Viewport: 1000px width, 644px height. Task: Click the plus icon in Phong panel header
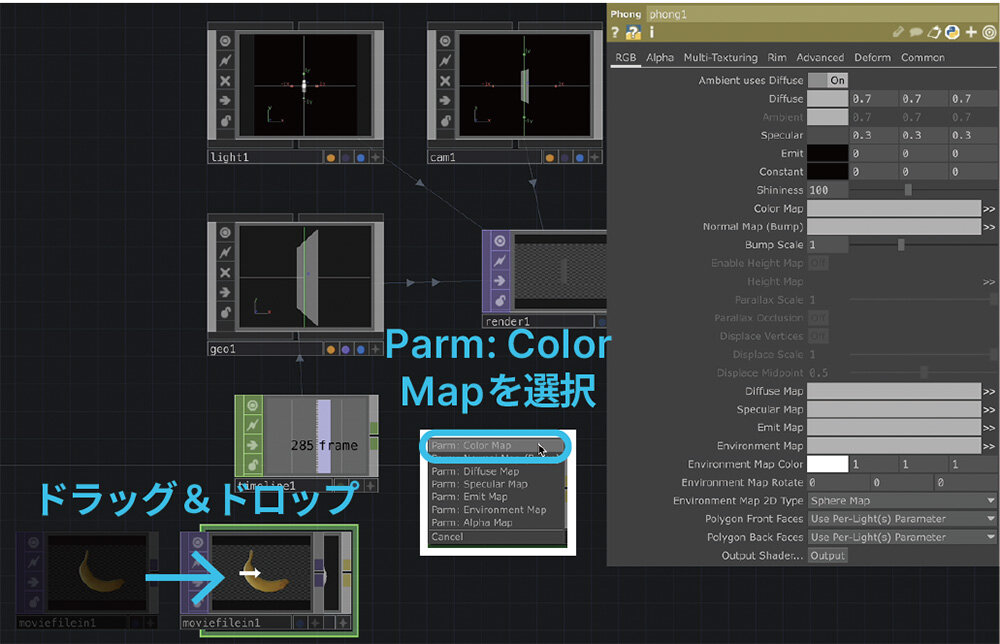970,33
